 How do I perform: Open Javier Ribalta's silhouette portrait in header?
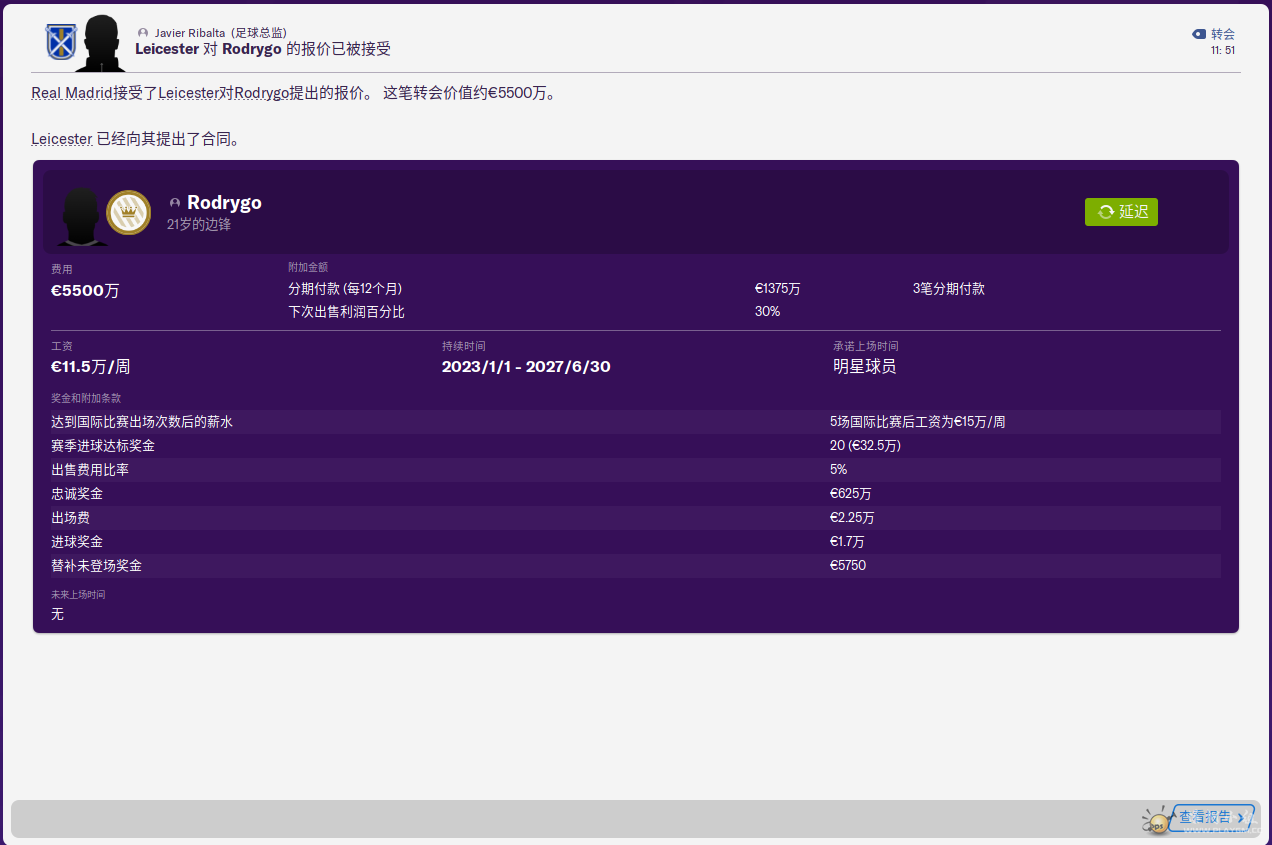(100, 43)
